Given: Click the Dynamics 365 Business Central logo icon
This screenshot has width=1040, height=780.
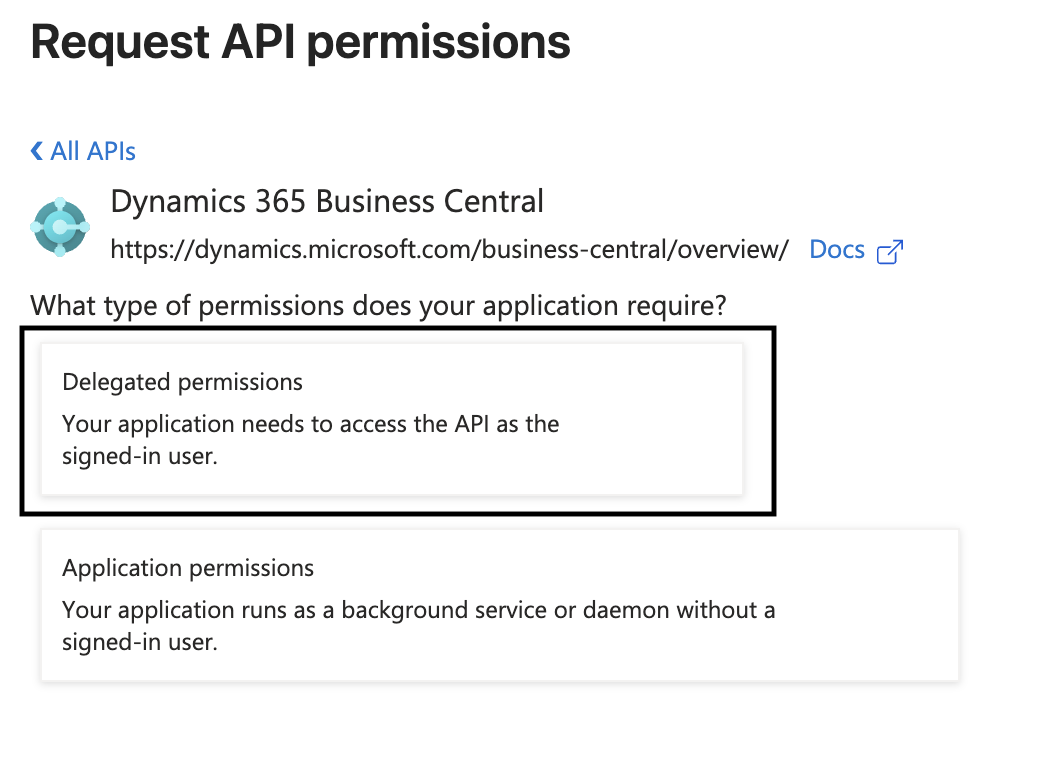Looking at the screenshot, I should [x=60, y=226].
